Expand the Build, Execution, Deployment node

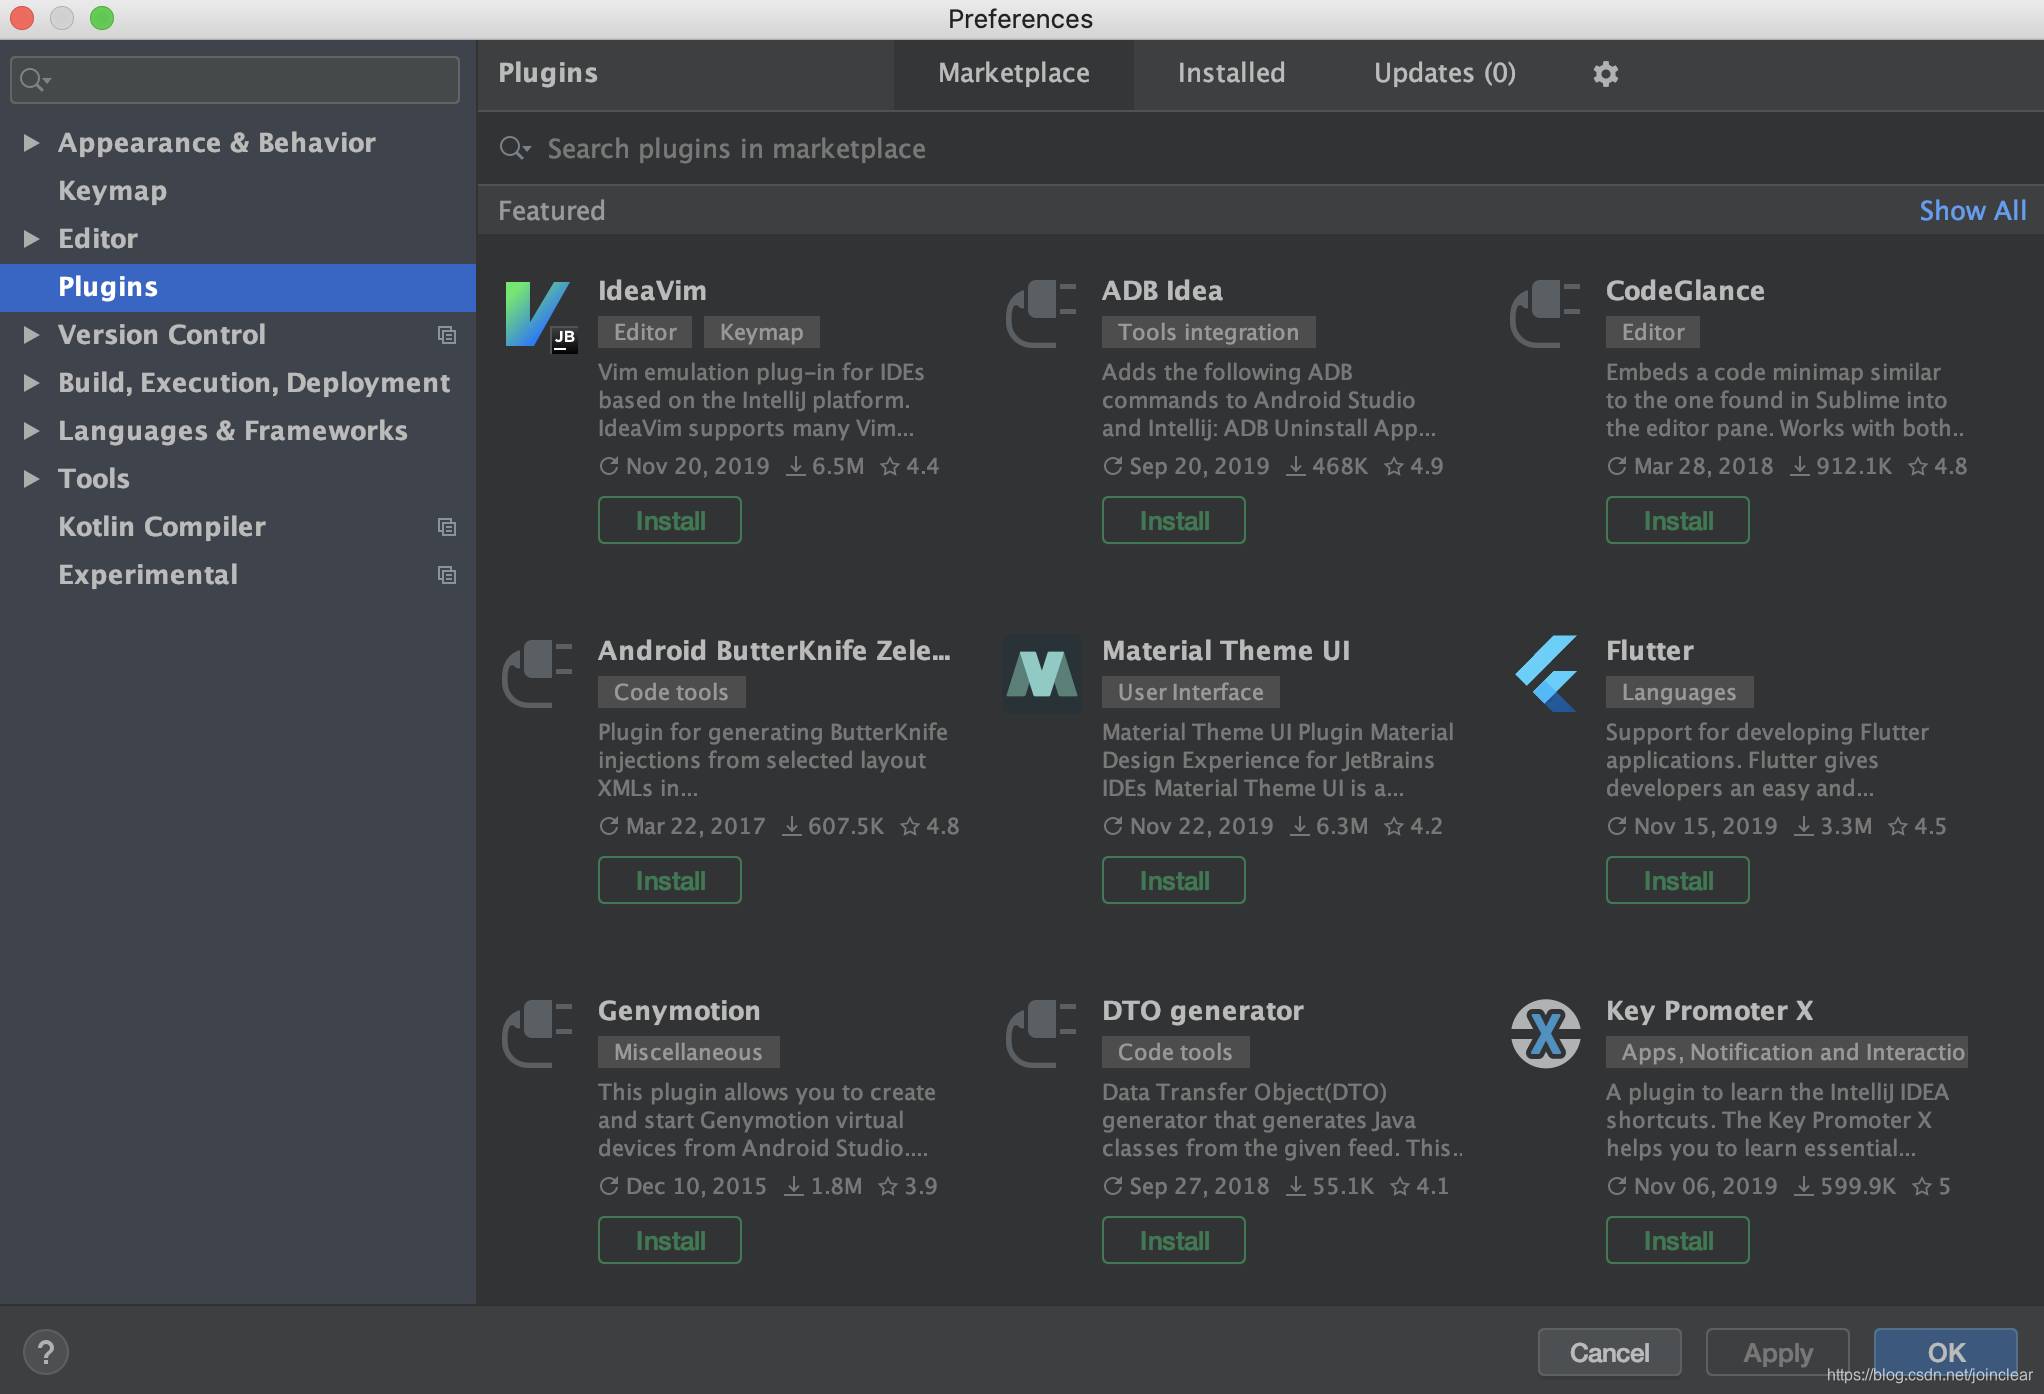pyautogui.click(x=31, y=383)
